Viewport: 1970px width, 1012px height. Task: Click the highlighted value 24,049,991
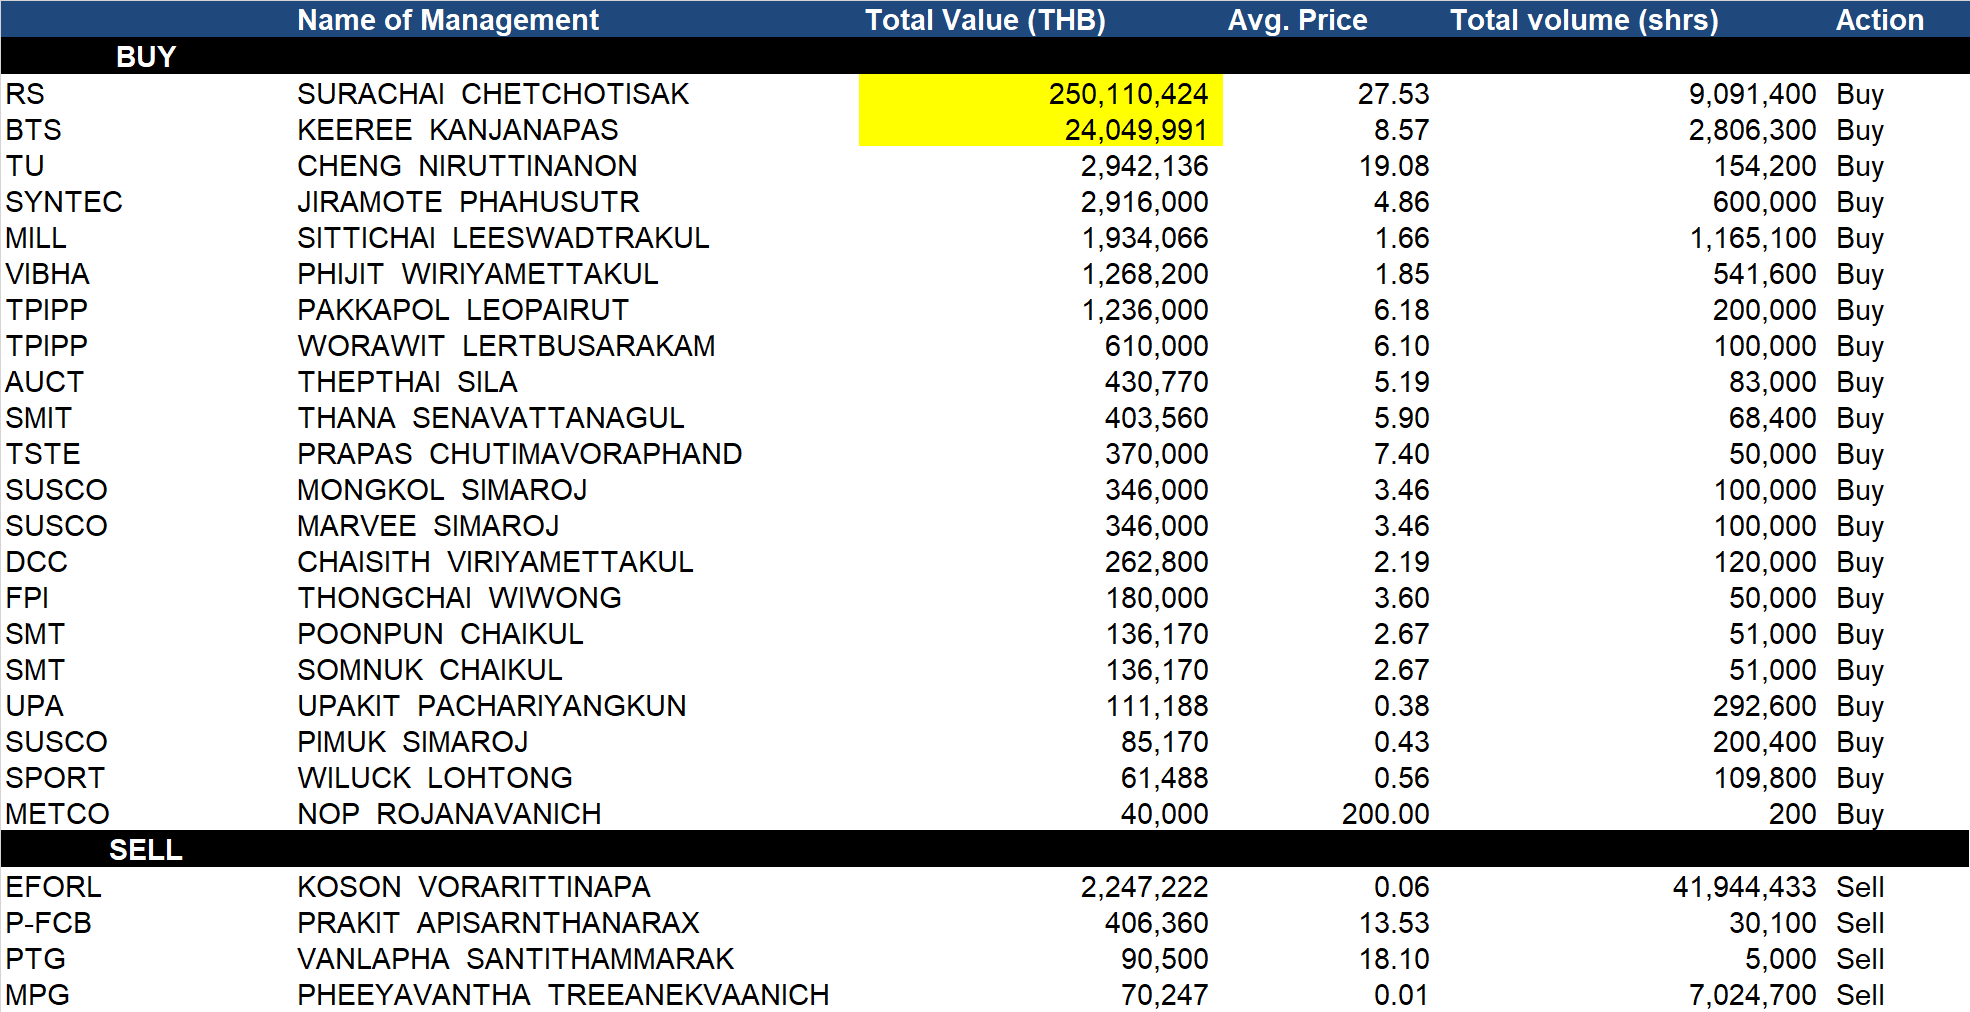(x=1136, y=130)
